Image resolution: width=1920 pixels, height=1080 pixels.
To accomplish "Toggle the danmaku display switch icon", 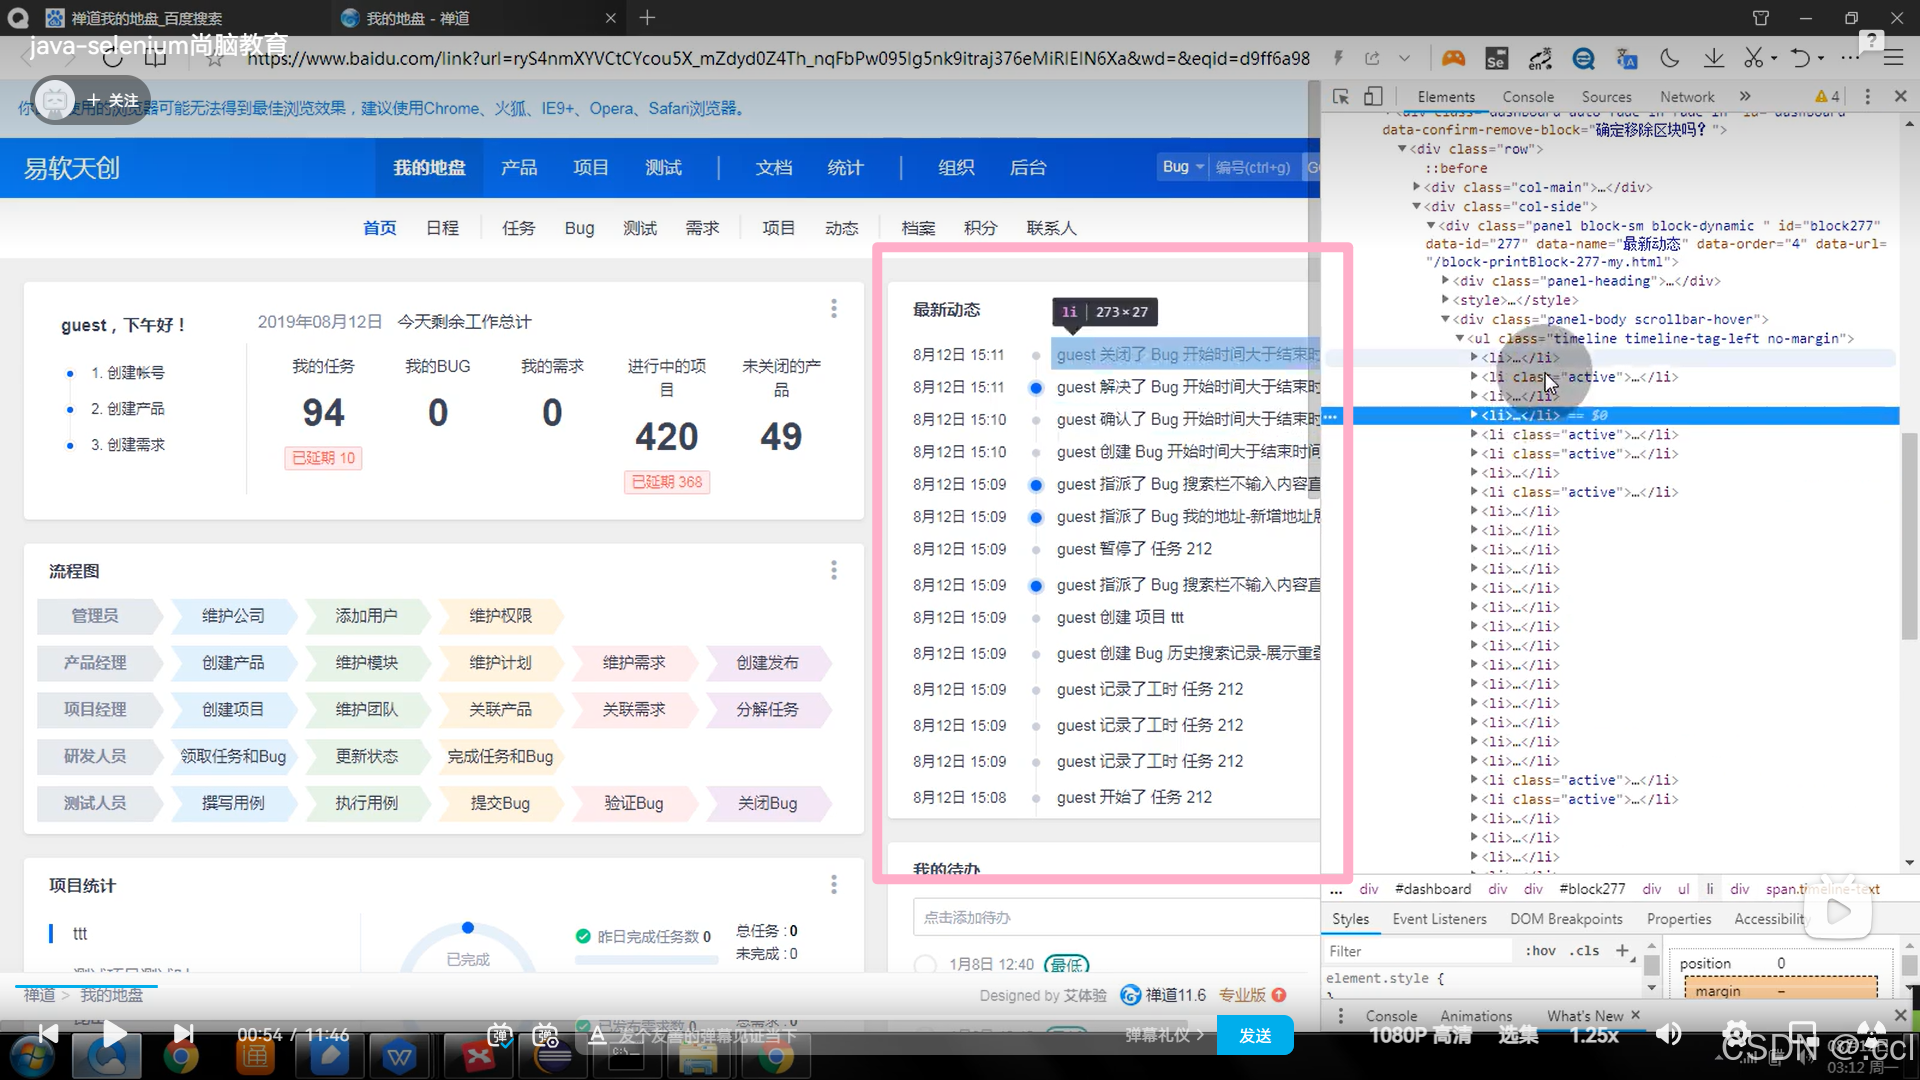I will (x=500, y=1035).
